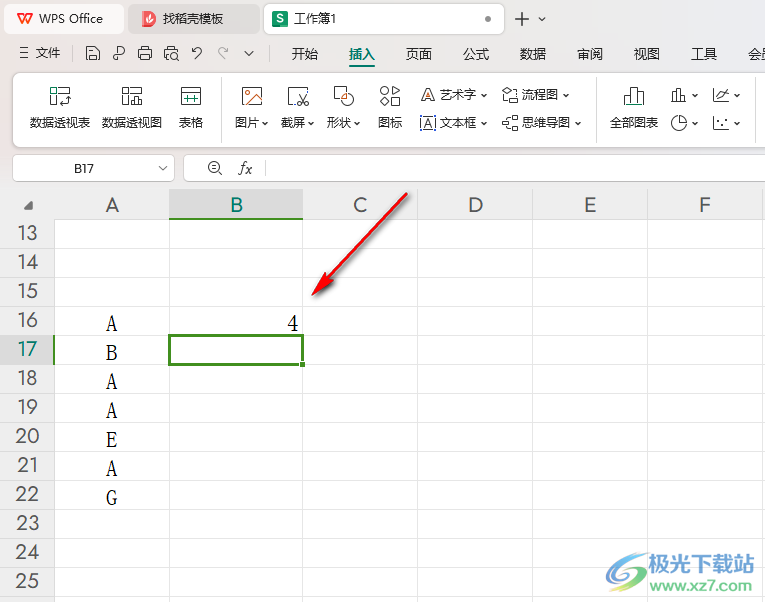Open the Icons (图标) library
Image resolution: width=765 pixels, height=602 pixels.
[x=390, y=108]
